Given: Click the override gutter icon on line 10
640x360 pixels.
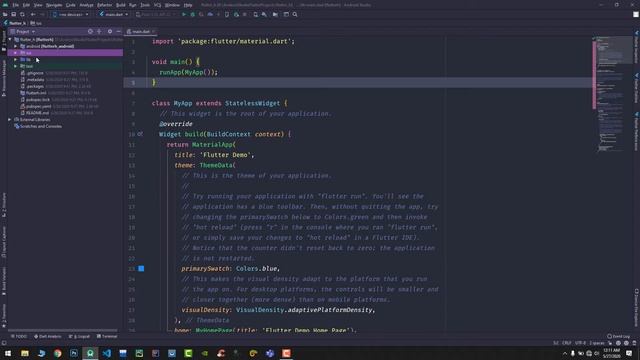Looking at the screenshot, I should (x=140, y=134).
